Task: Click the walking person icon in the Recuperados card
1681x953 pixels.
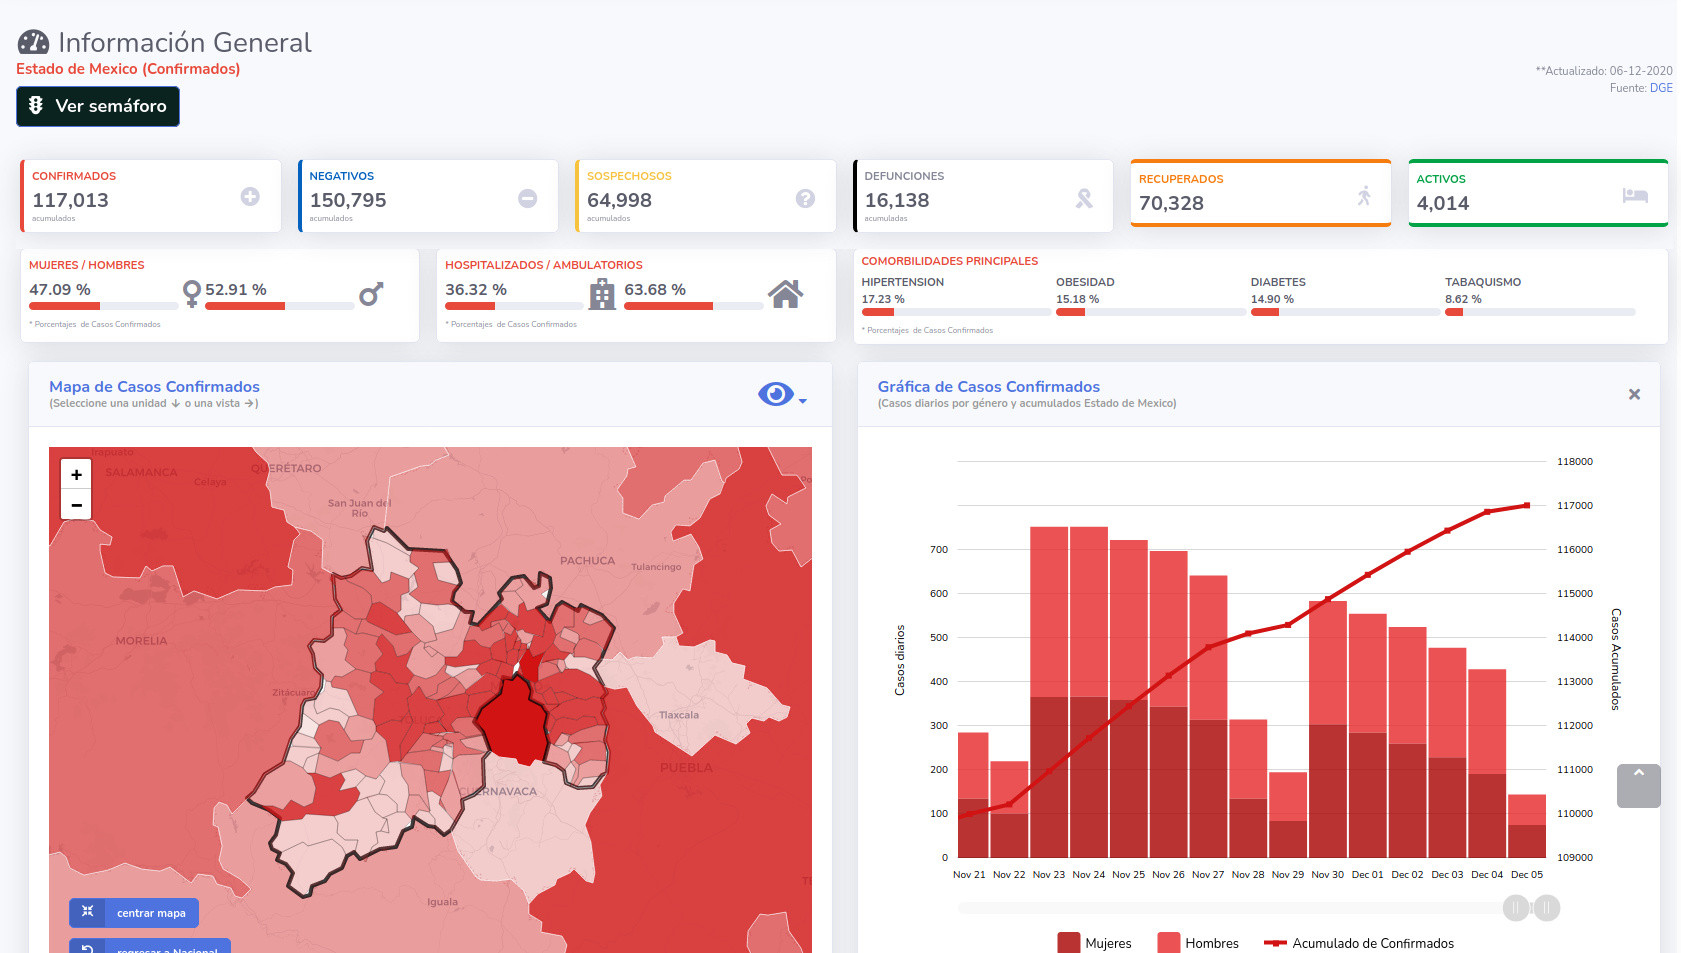Action: pyautogui.click(x=1364, y=196)
